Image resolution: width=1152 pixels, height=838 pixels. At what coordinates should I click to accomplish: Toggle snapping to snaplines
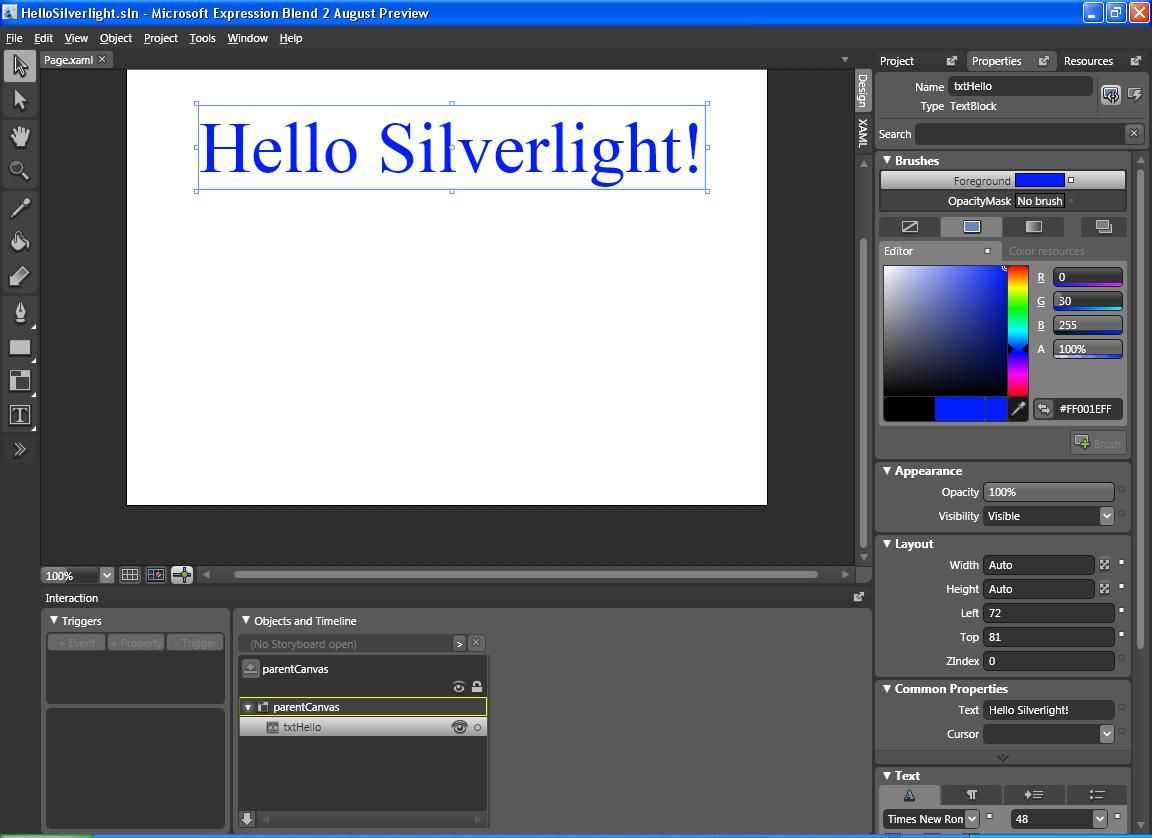pyautogui.click(x=182, y=575)
